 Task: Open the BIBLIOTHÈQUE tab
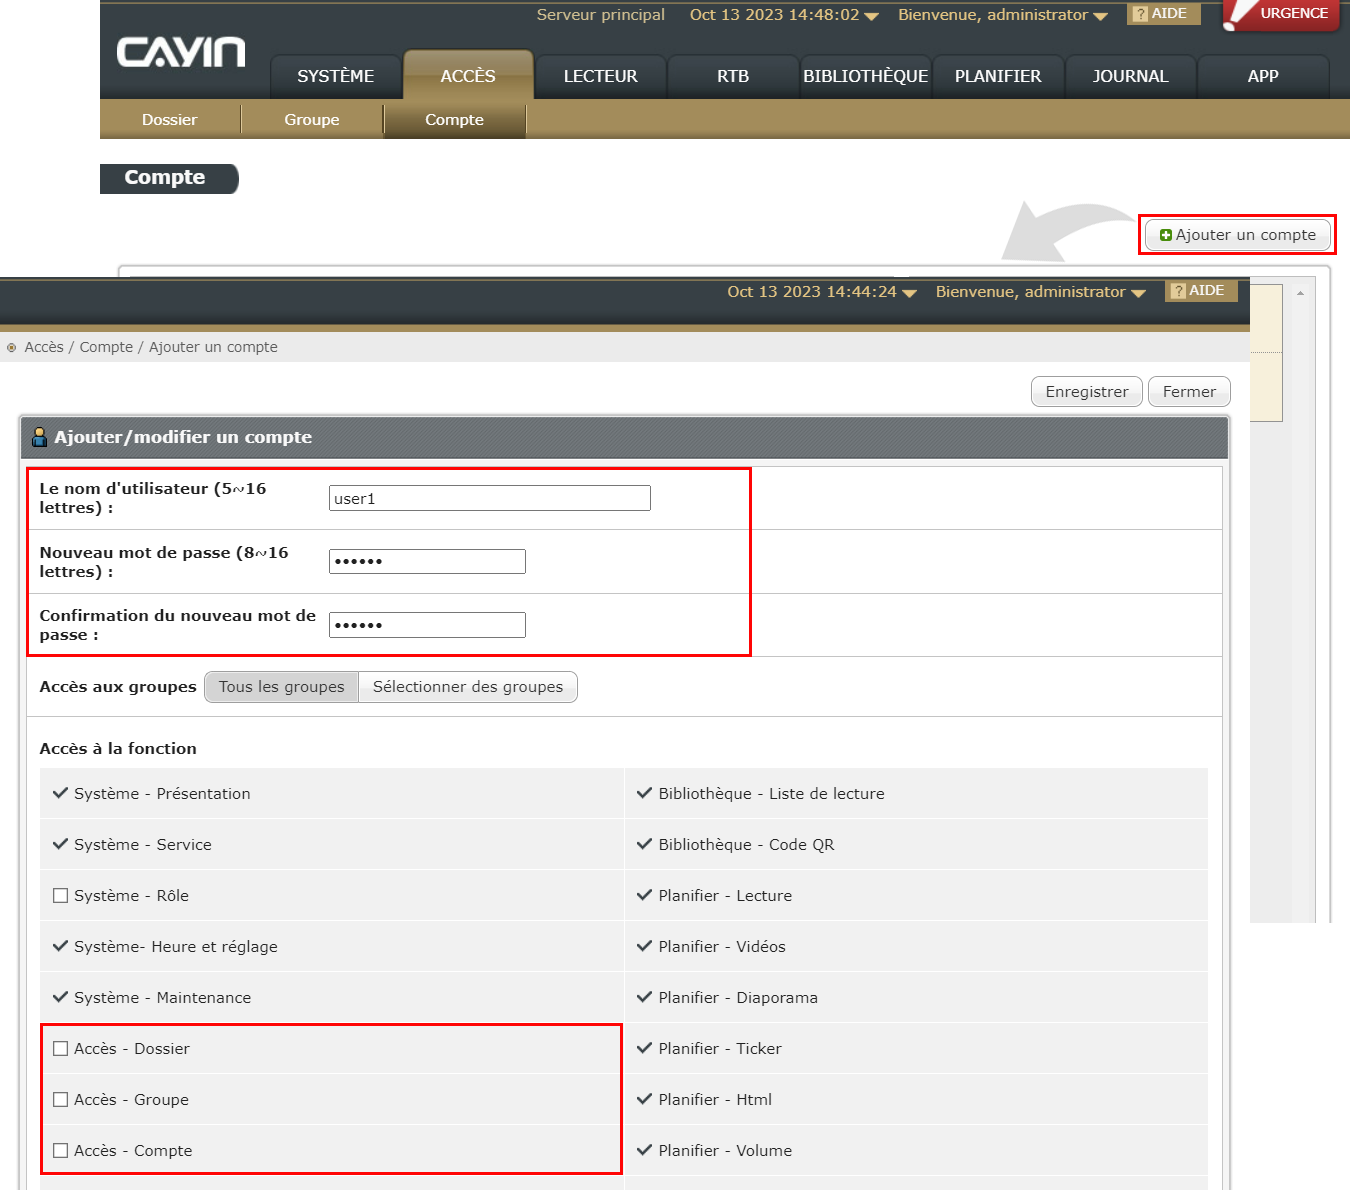[x=865, y=76]
